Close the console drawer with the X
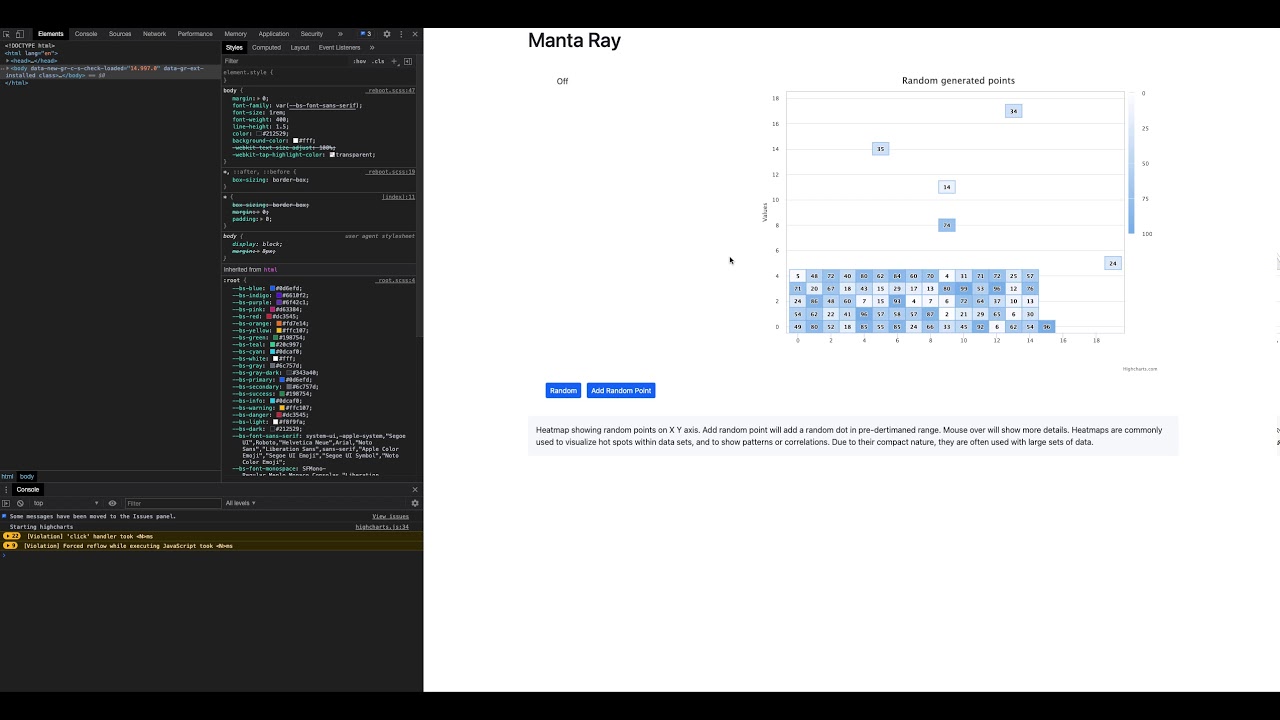Viewport: 1280px width, 720px height. pyautogui.click(x=415, y=490)
